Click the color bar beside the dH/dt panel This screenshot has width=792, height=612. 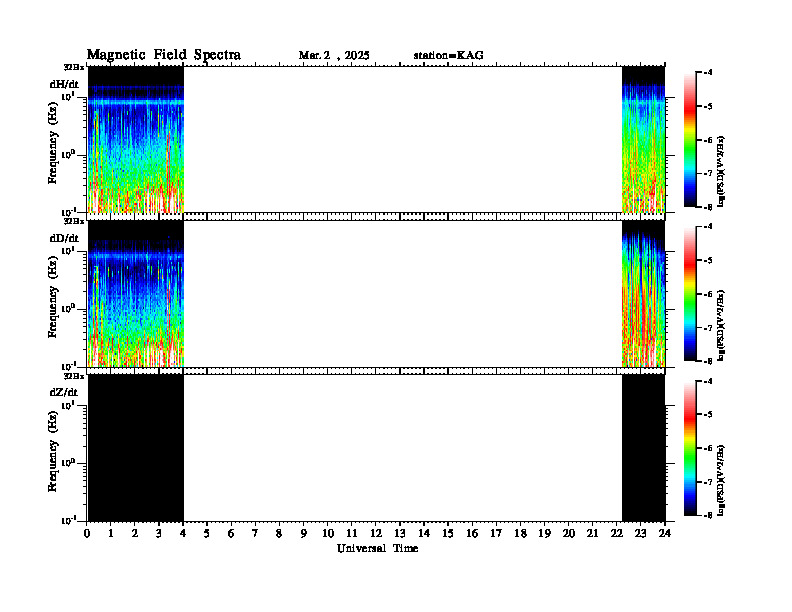tap(690, 140)
